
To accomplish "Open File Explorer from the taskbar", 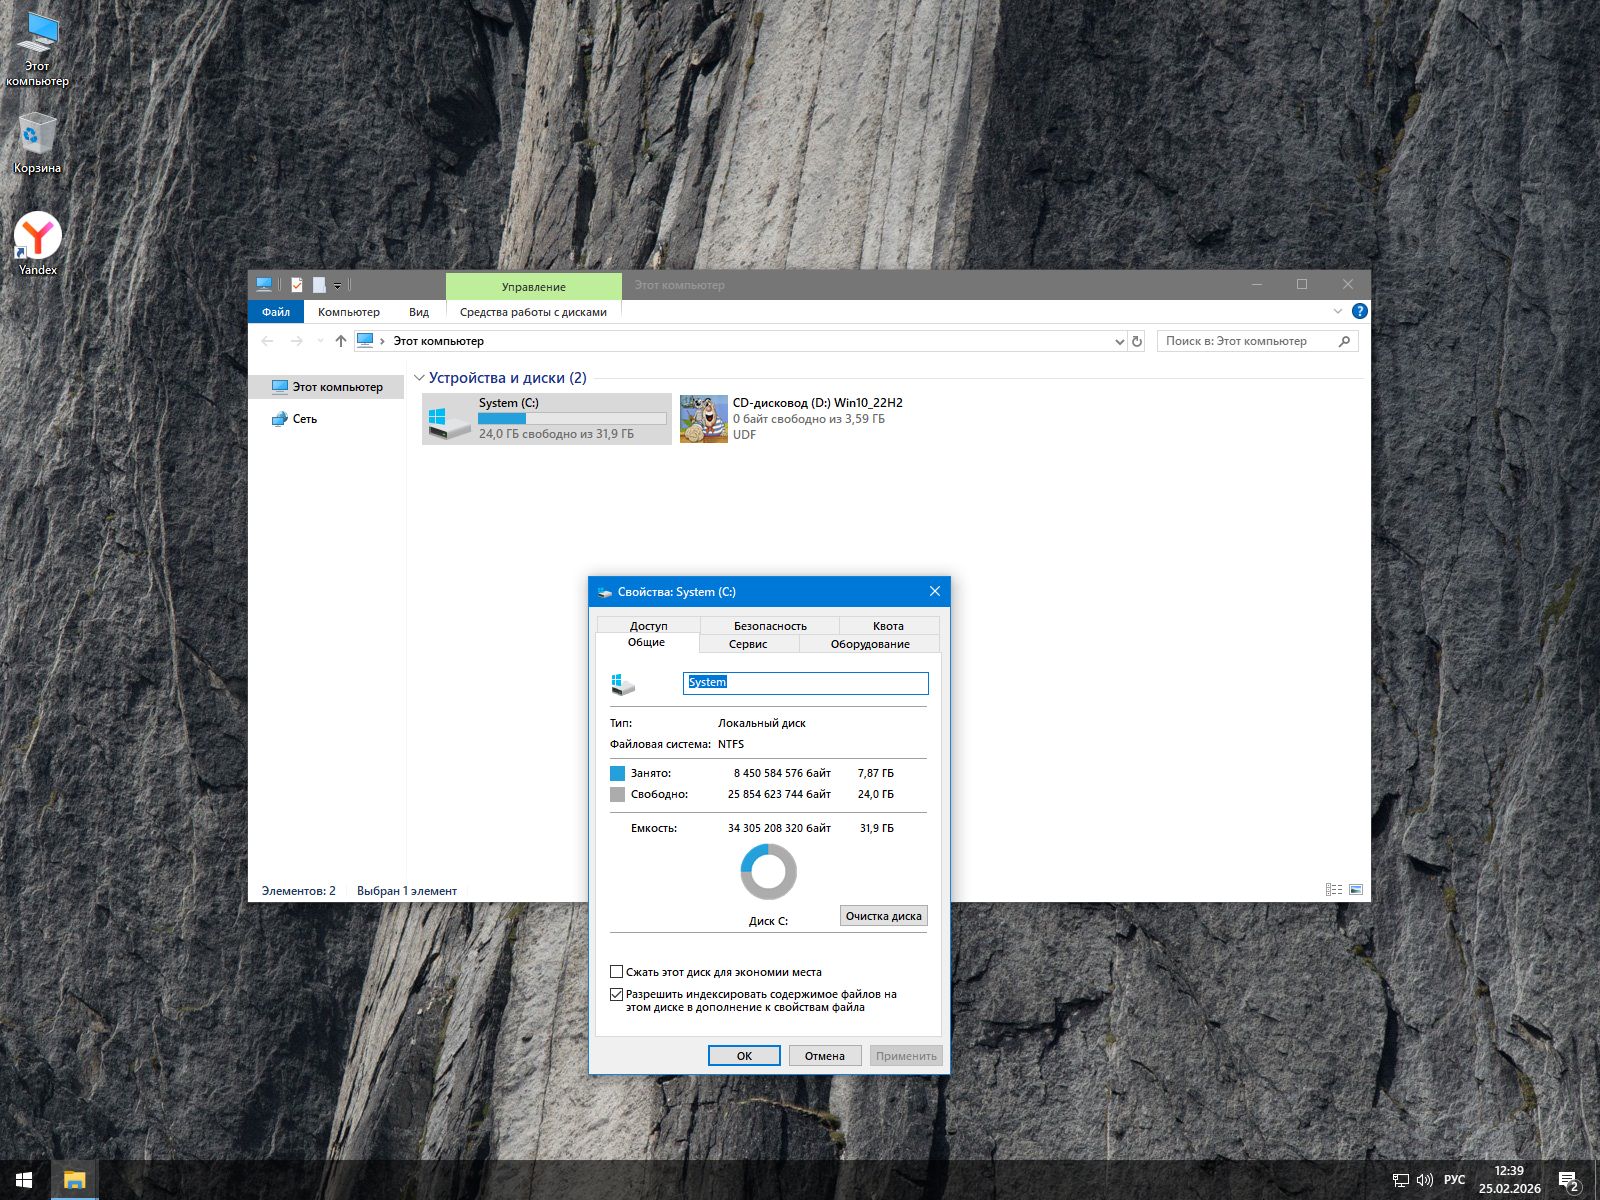I will 74,1180.
